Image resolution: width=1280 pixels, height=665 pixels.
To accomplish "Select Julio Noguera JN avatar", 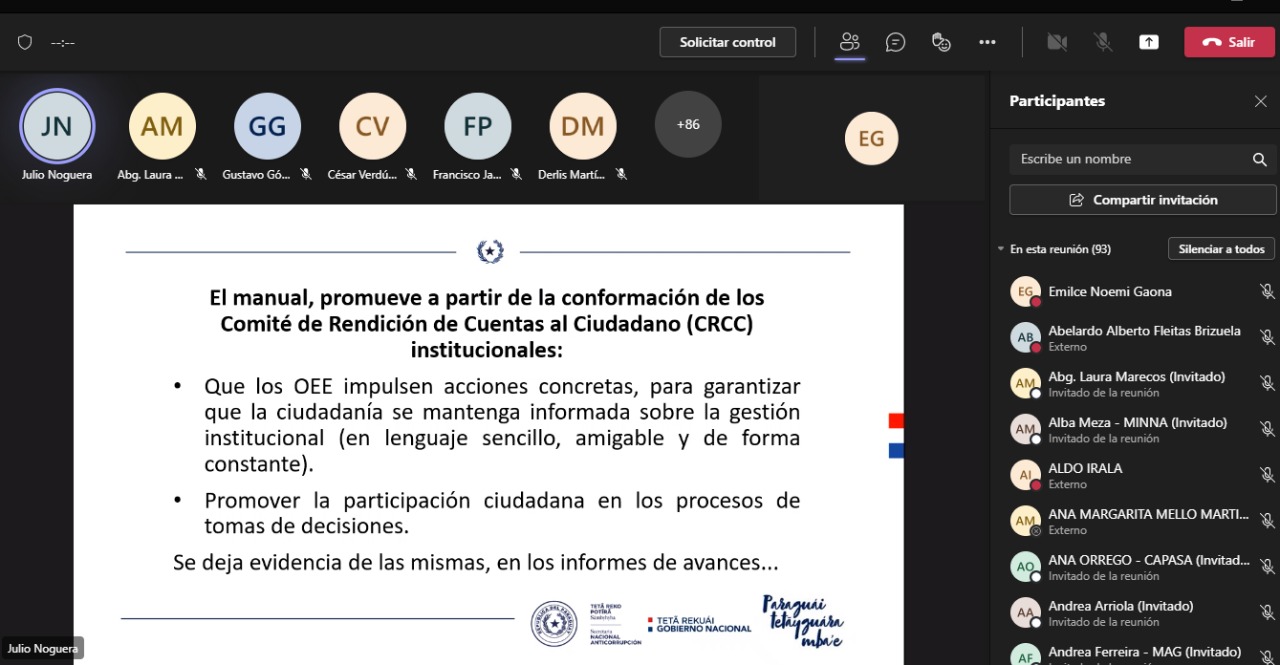I will [x=57, y=126].
